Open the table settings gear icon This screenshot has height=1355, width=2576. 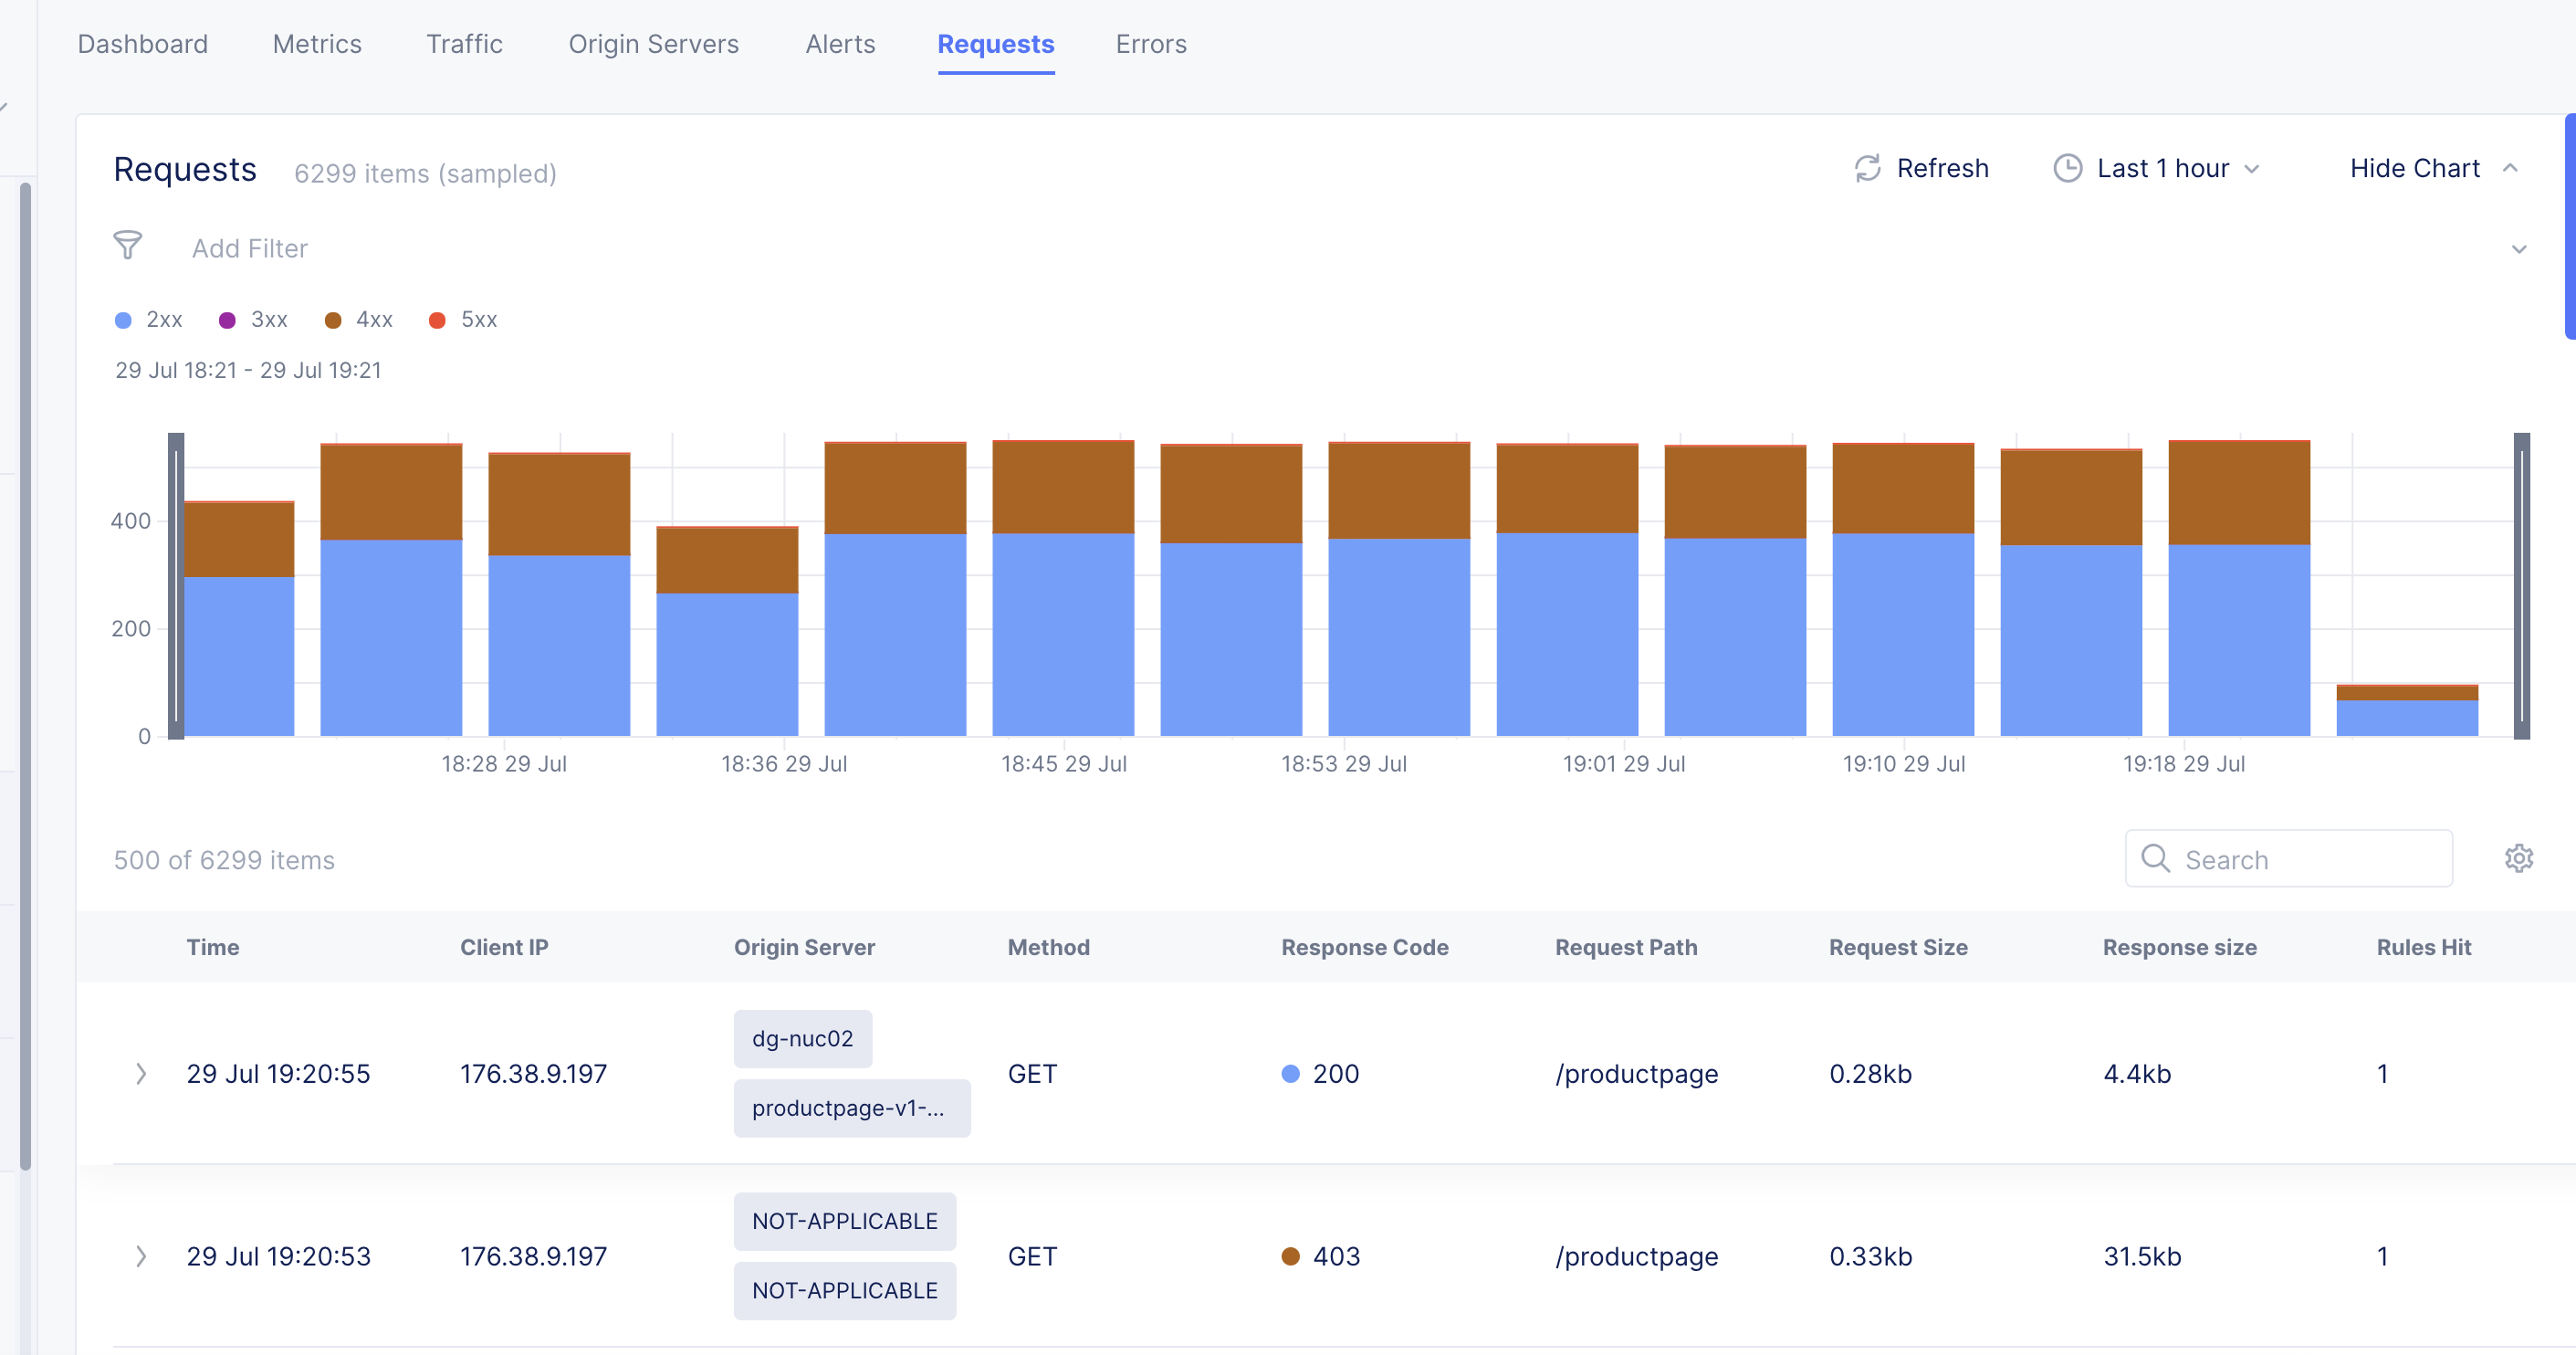2519,859
